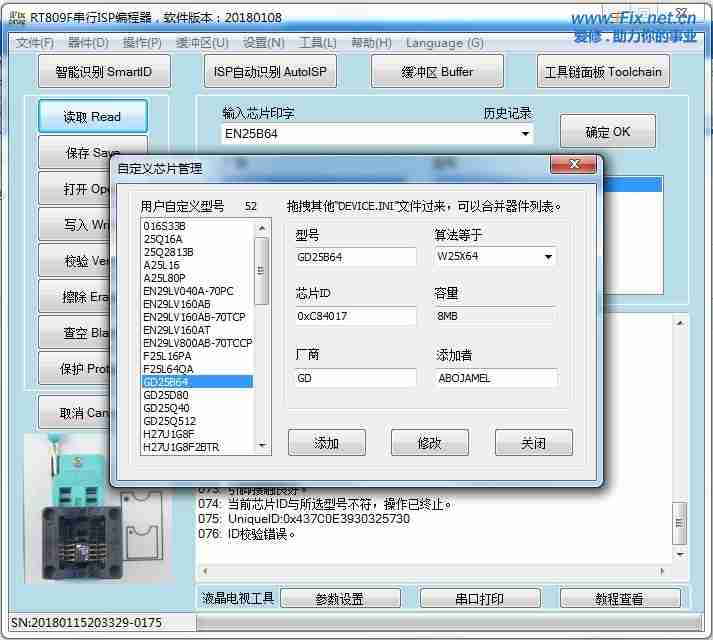This screenshot has height=640, width=713.
Task: Click the SmartID 智能识别 button
Action: pyautogui.click(x=104, y=71)
